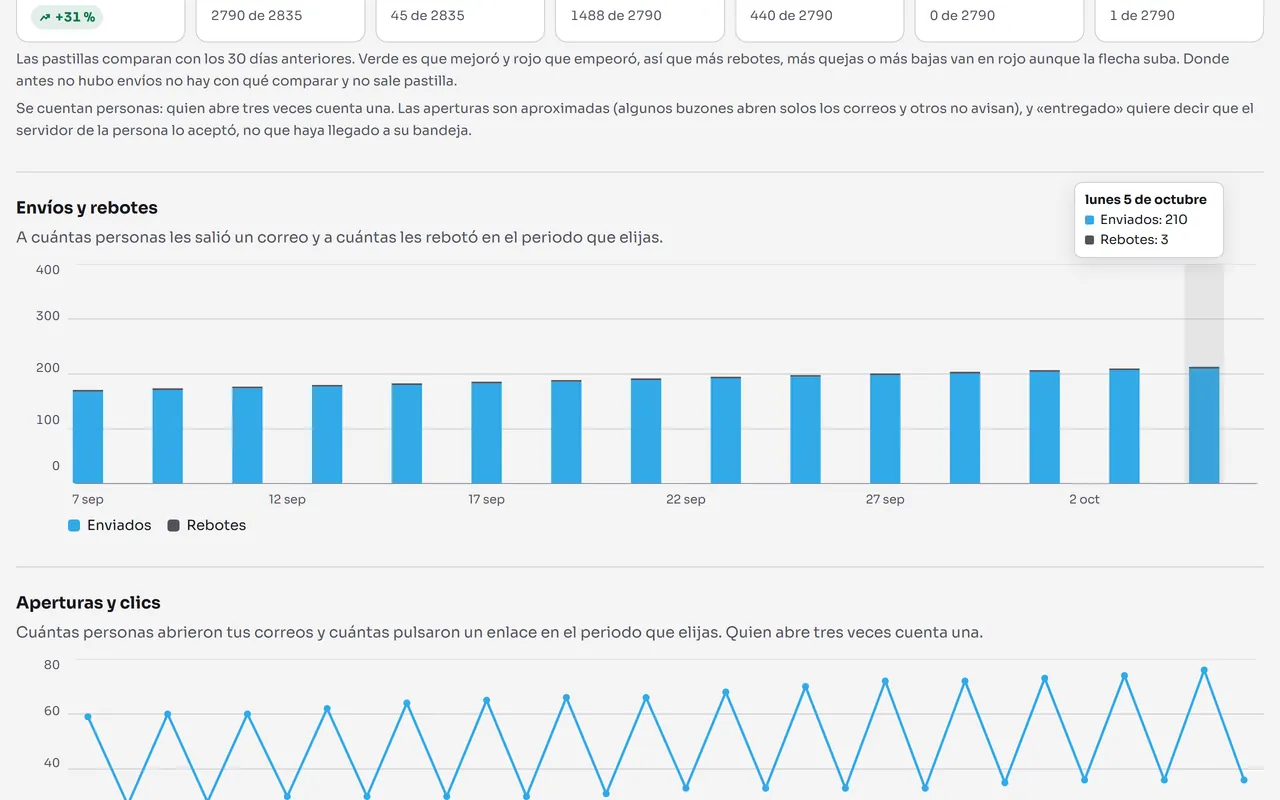Click the highest peak point of the Aperturas line
This screenshot has height=800, width=1280.
1204,670
